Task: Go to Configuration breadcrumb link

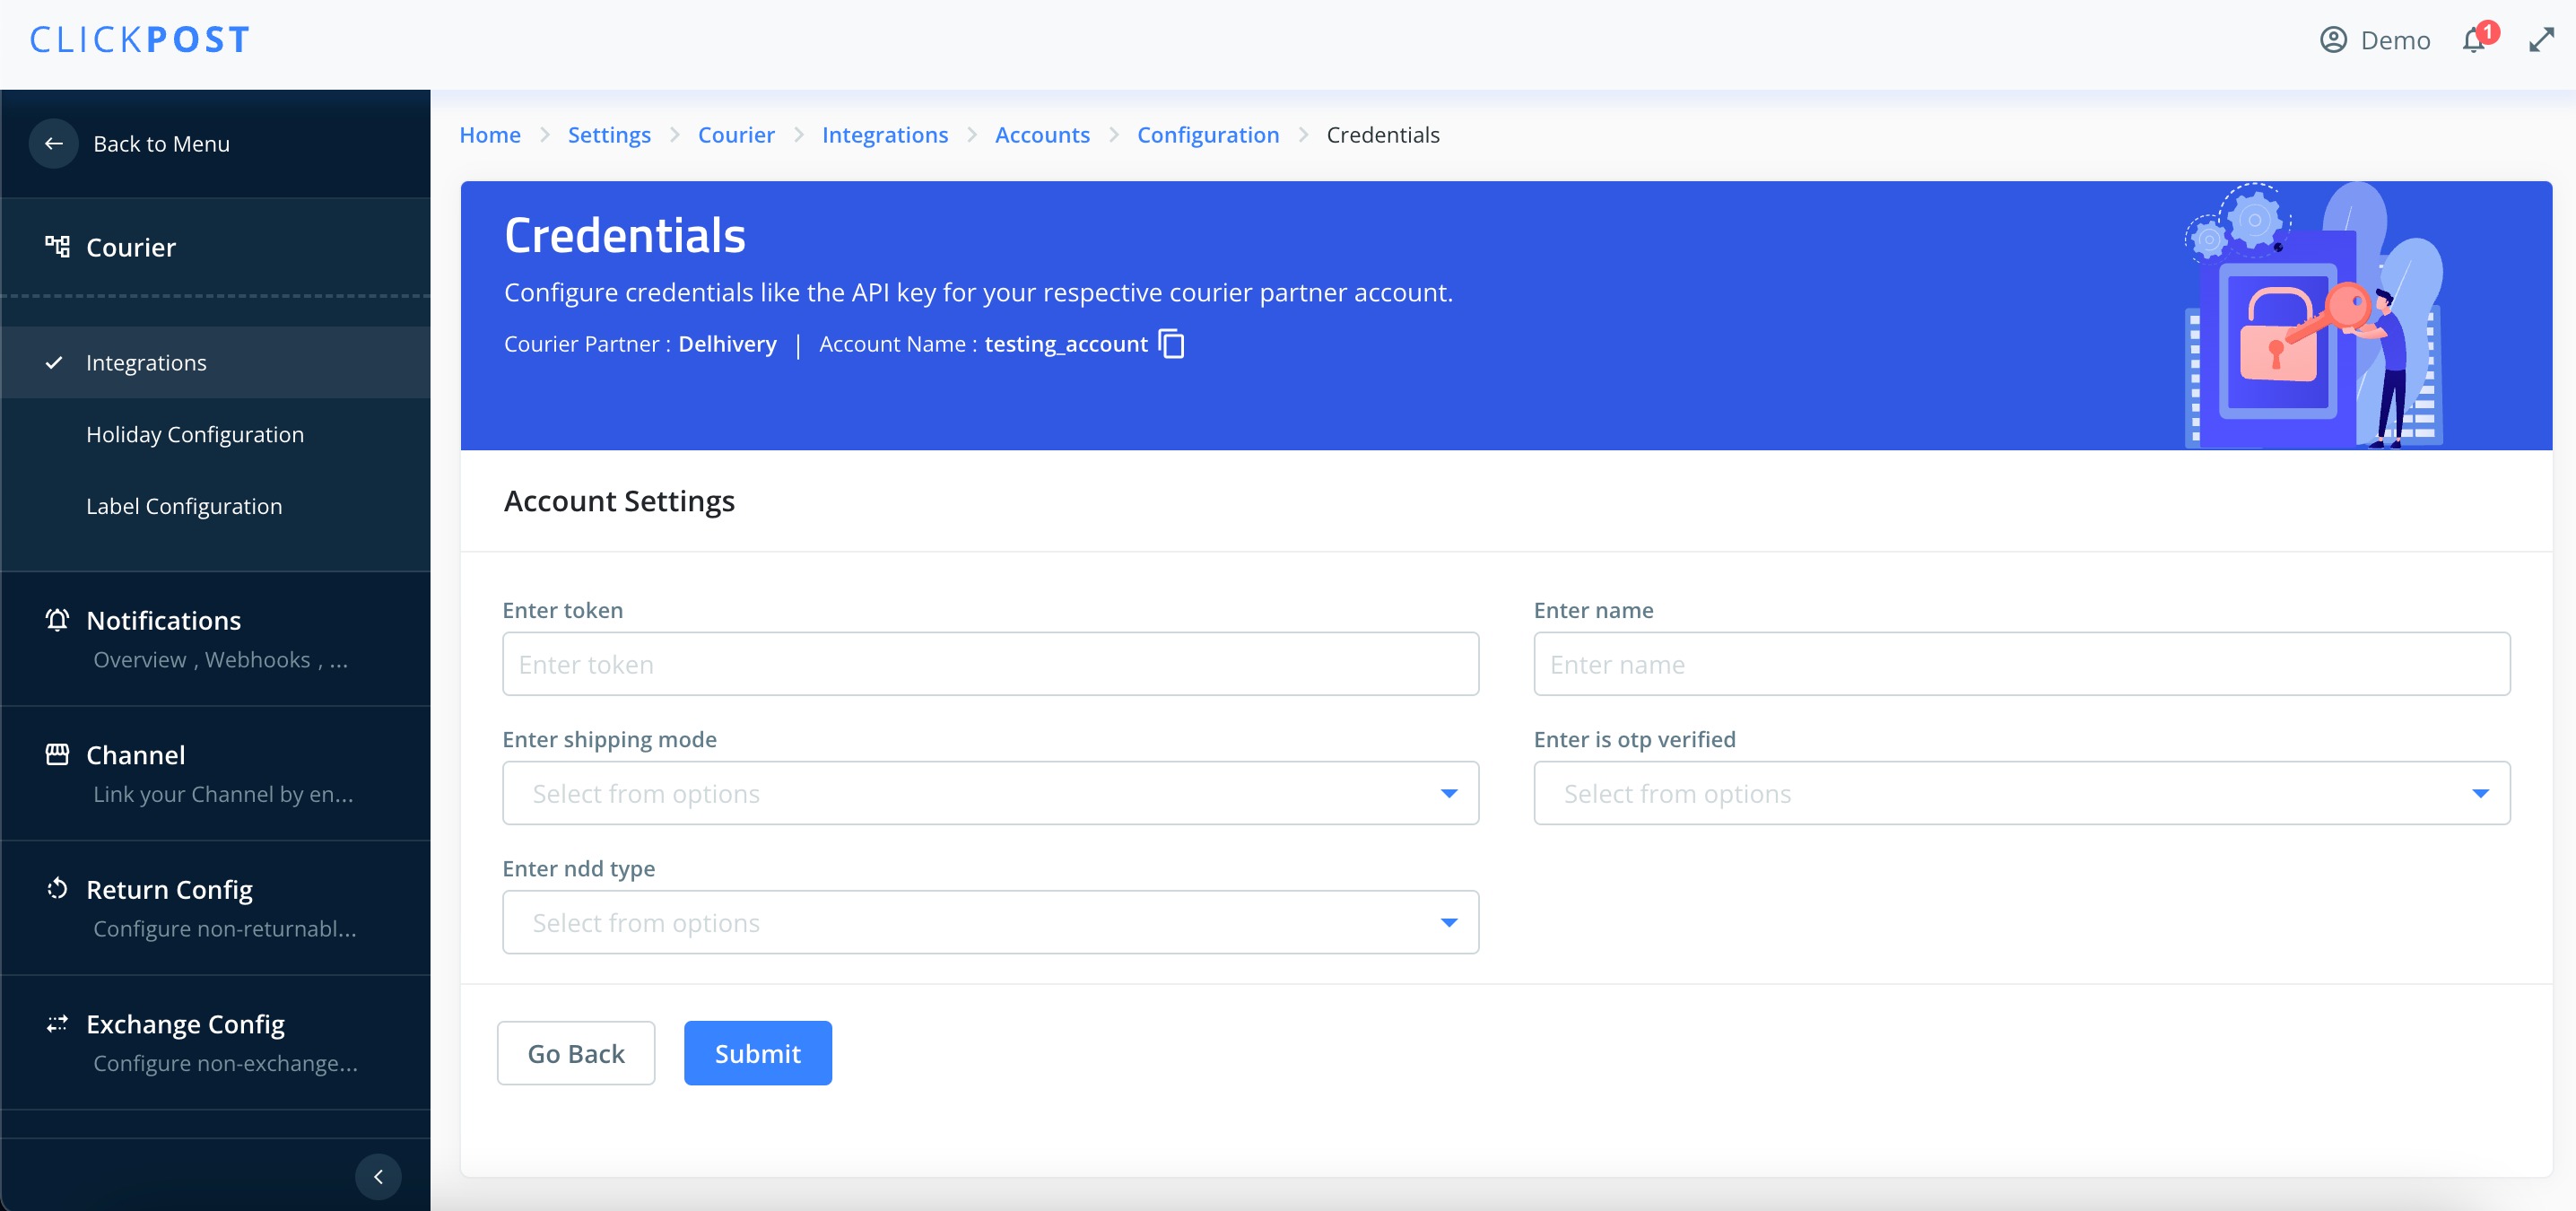Action: coord(1207,135)
